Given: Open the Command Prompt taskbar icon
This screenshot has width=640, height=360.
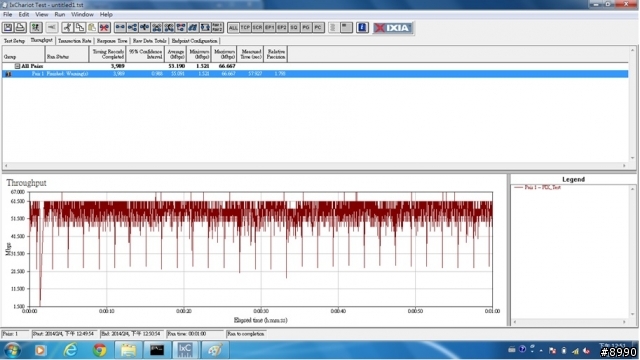Looking at the screenshot, I should point(157,350).
